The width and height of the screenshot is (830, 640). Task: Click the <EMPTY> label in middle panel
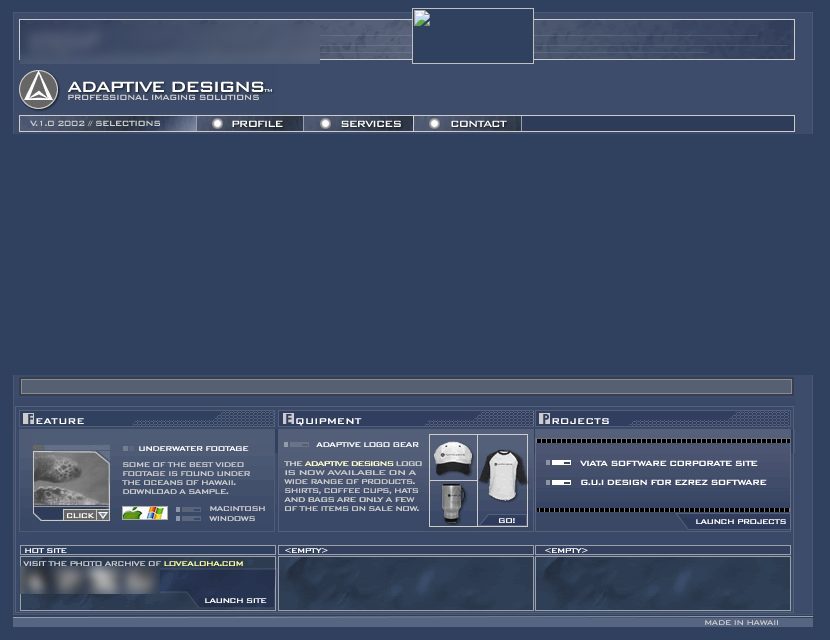click(306, 551)
